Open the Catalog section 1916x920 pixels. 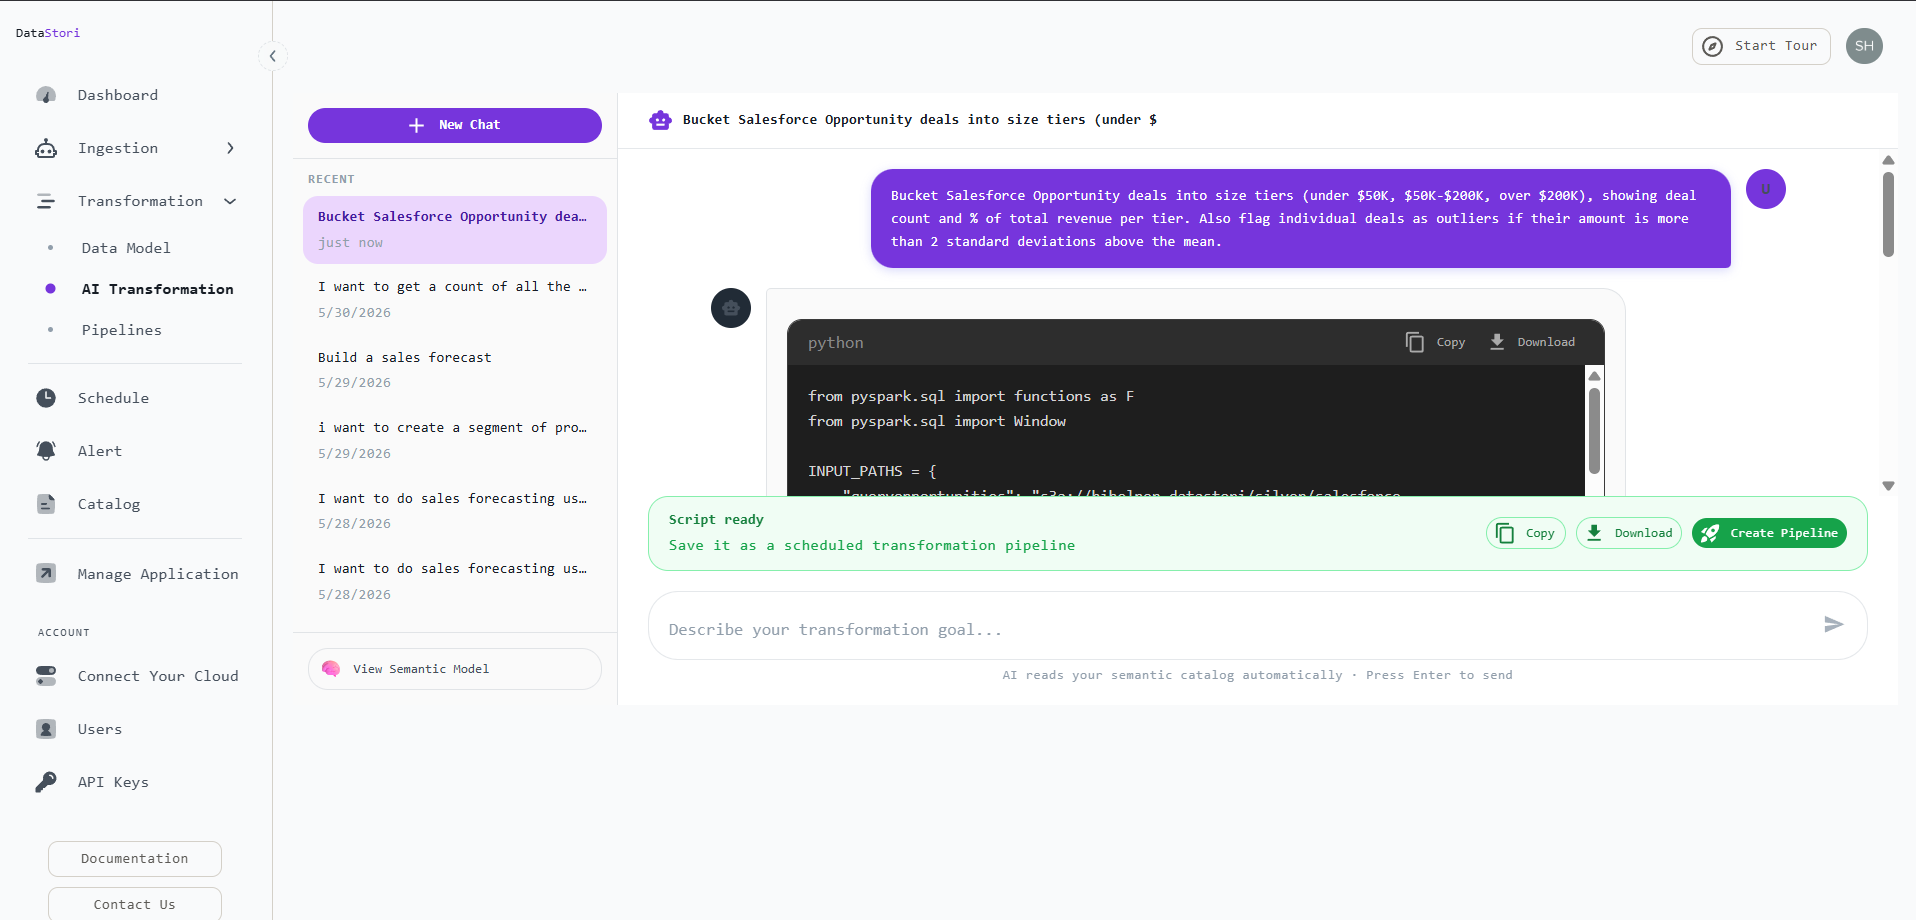pyautogui.click(x=109, y=504)
